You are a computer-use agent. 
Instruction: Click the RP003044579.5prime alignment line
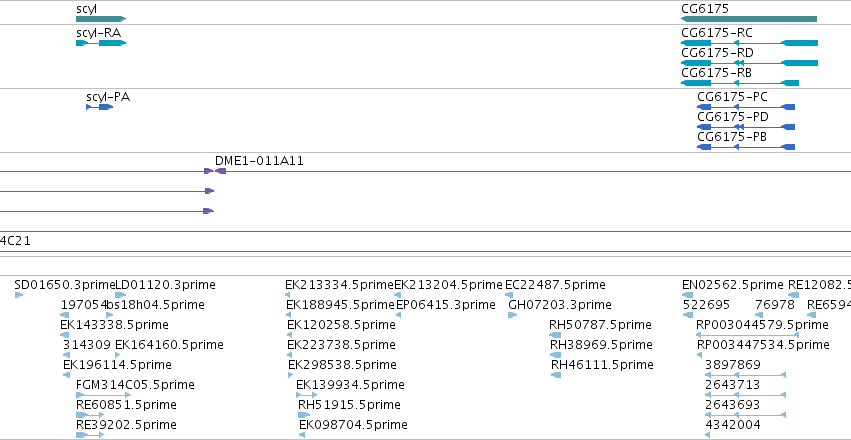pyautogui.click(x=747, y=335)
